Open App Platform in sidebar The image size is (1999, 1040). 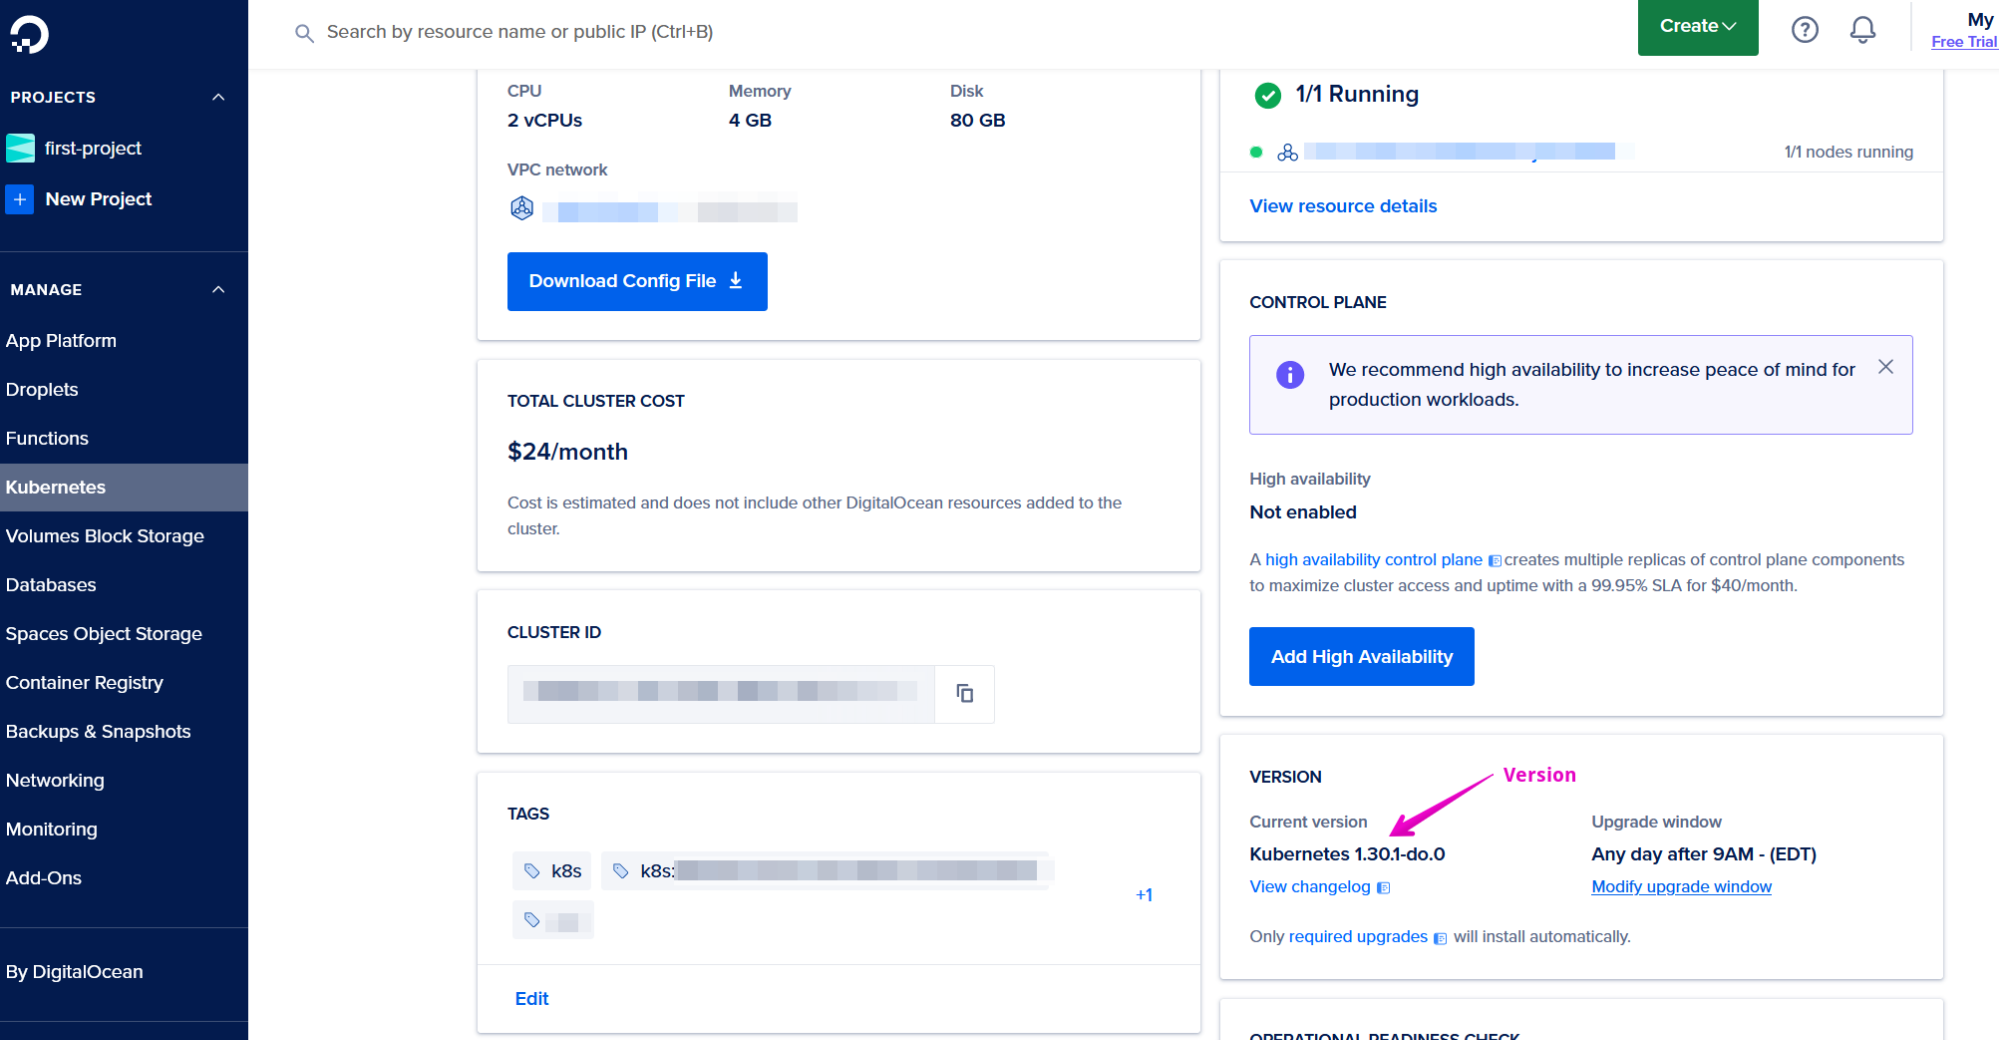pyautogui.click(x=61, y=341)
